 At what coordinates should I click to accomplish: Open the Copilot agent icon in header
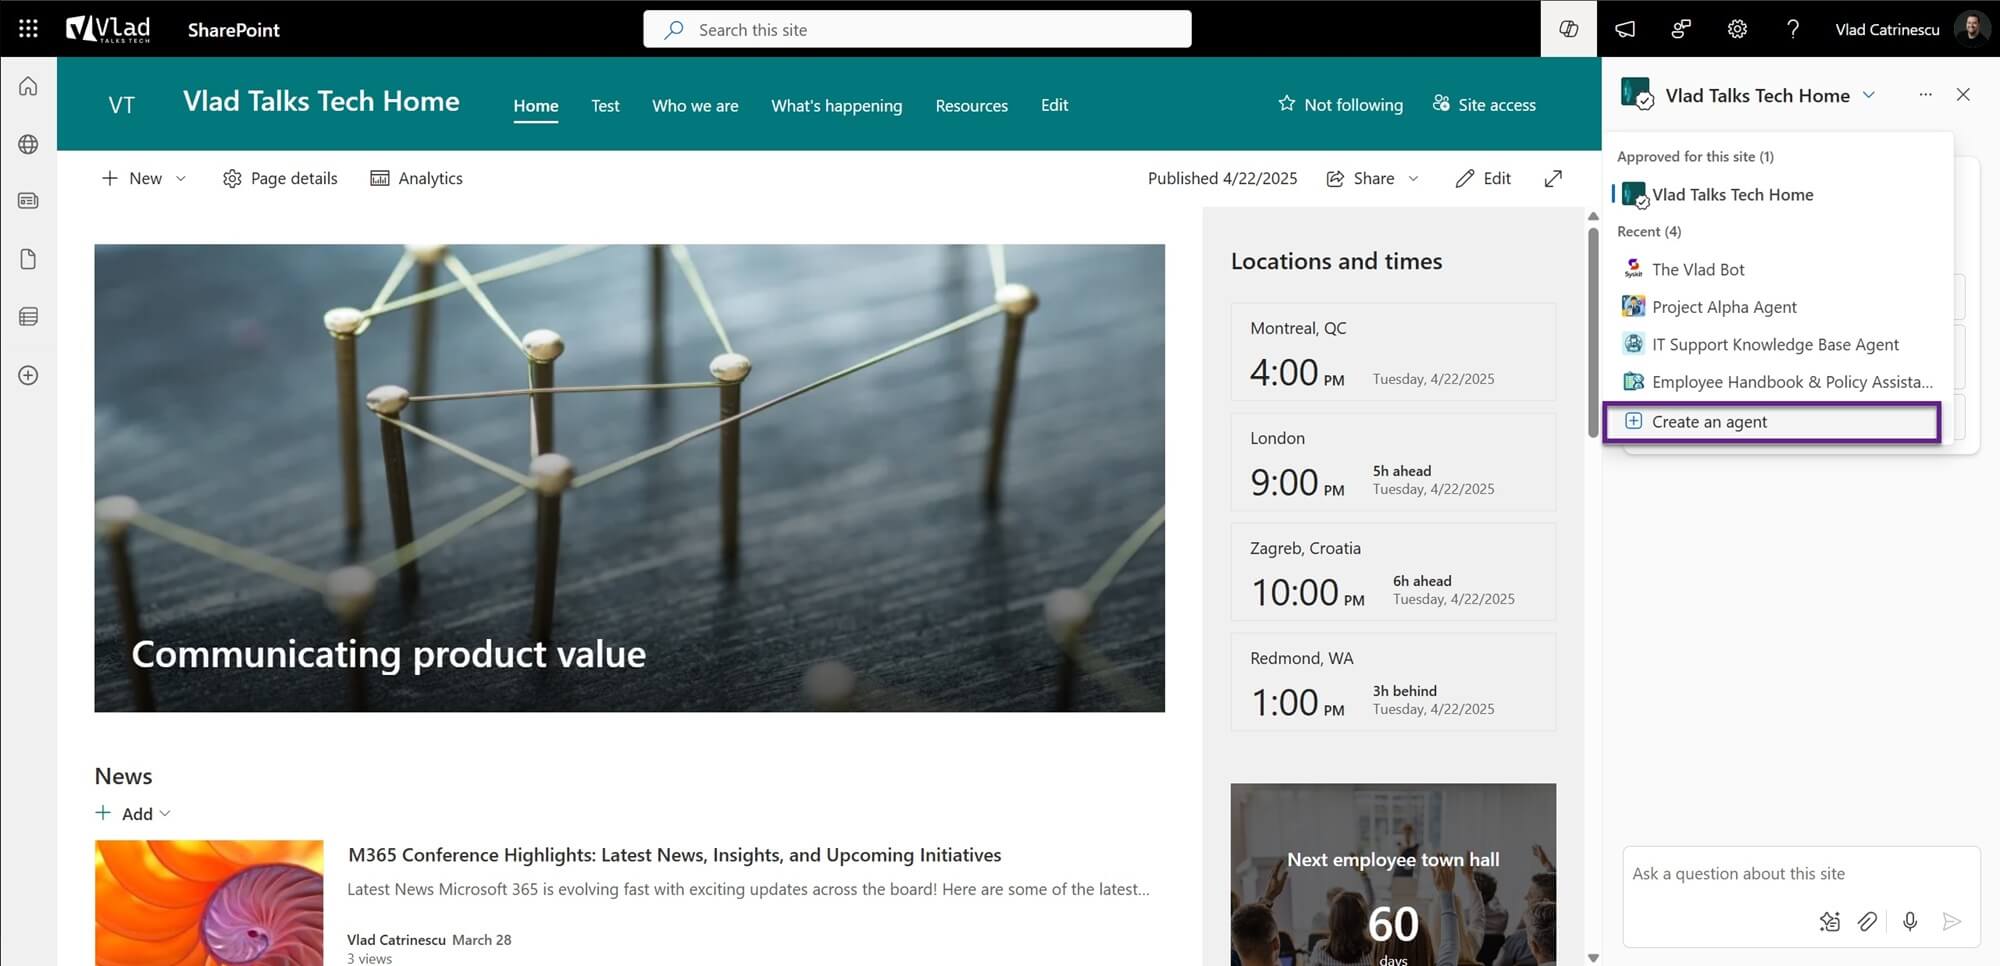[x=1568, y=29]
